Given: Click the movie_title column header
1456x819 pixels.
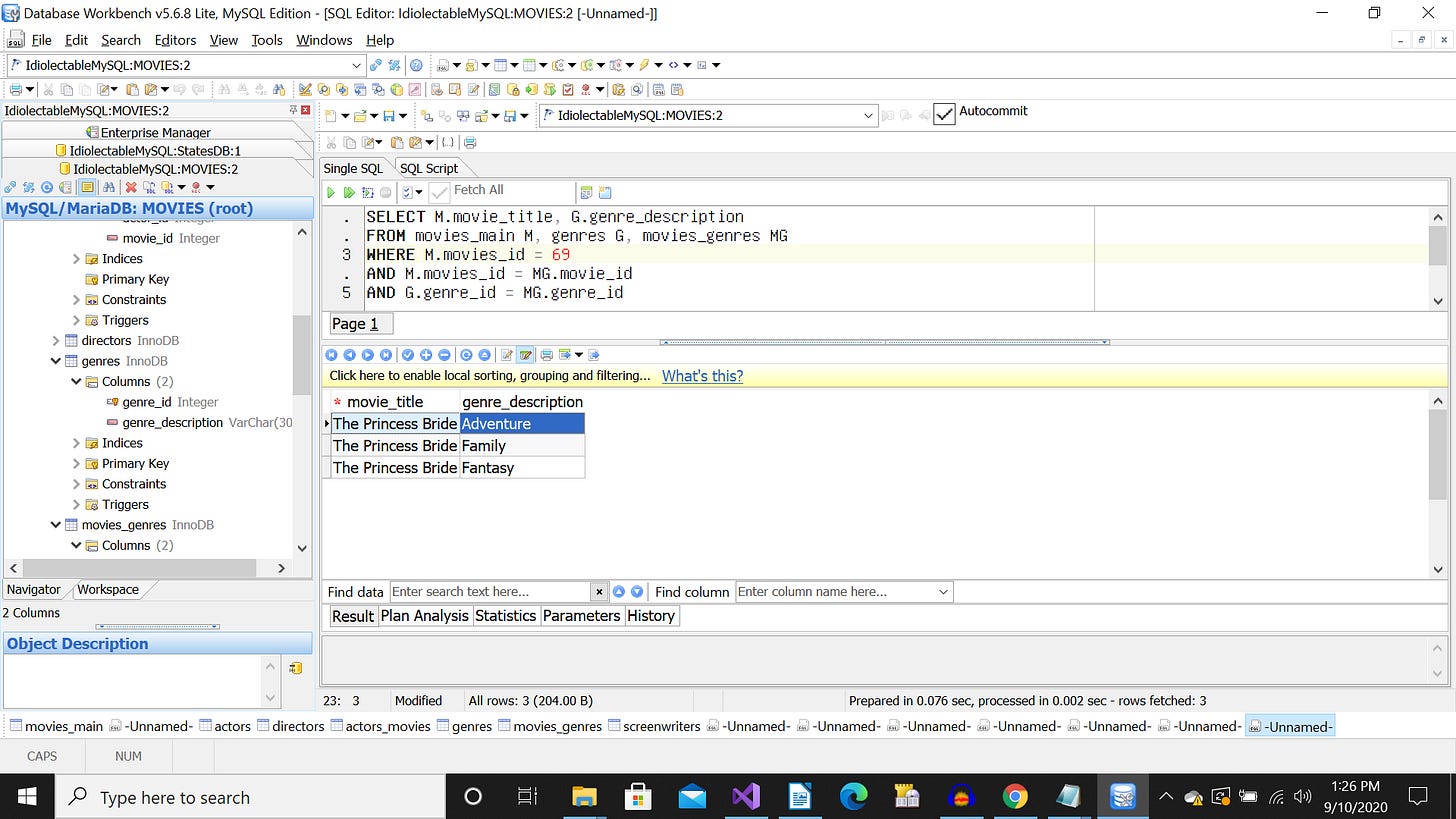Looking at the screenshot, I should [x=394, y=402].
